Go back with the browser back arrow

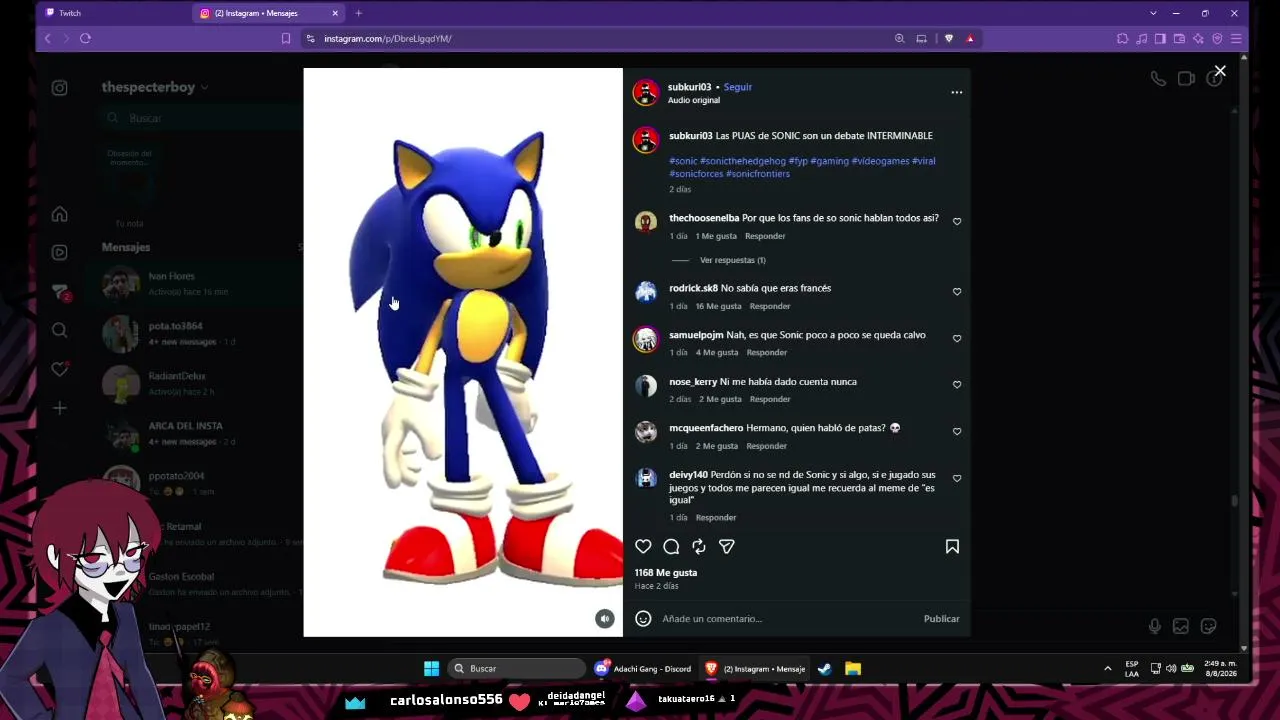pos(47,39)
